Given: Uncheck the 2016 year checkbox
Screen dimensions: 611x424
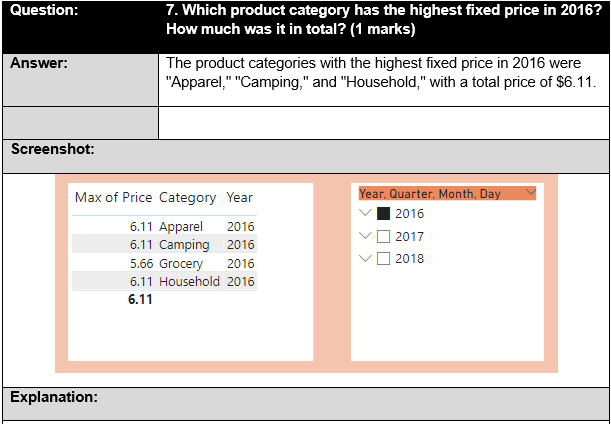Looking at the screenshot, I should pyautogui.click(x=384, y=213).
